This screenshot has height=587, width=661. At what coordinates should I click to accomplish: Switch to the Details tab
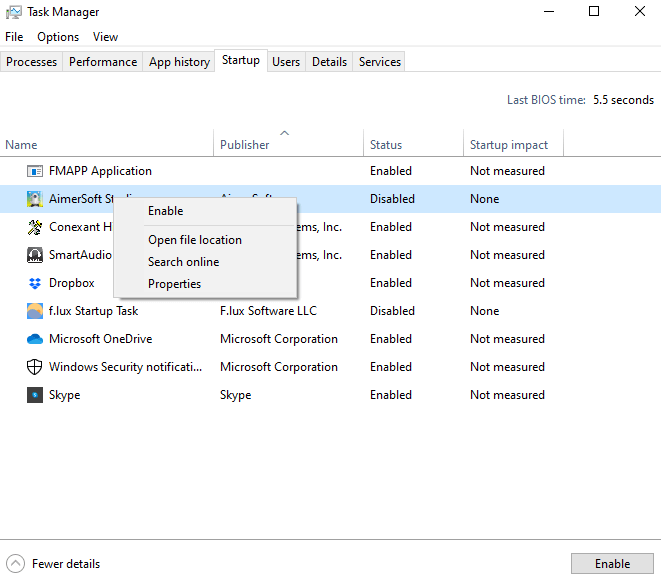329,62
